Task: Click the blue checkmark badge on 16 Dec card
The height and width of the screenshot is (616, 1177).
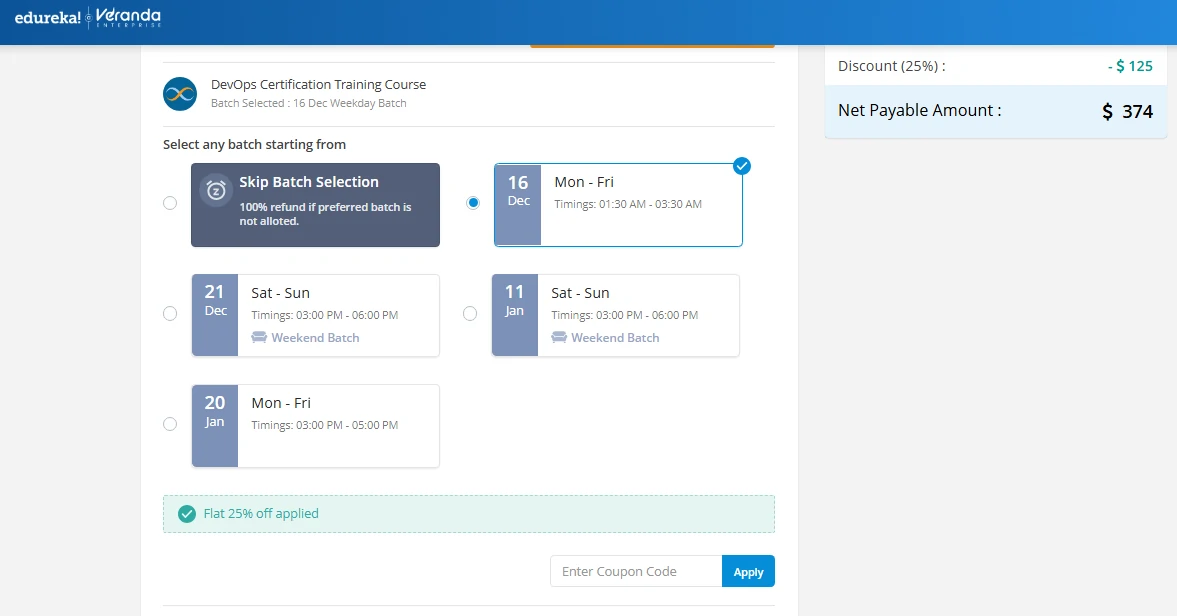Action: coord(742,166)
